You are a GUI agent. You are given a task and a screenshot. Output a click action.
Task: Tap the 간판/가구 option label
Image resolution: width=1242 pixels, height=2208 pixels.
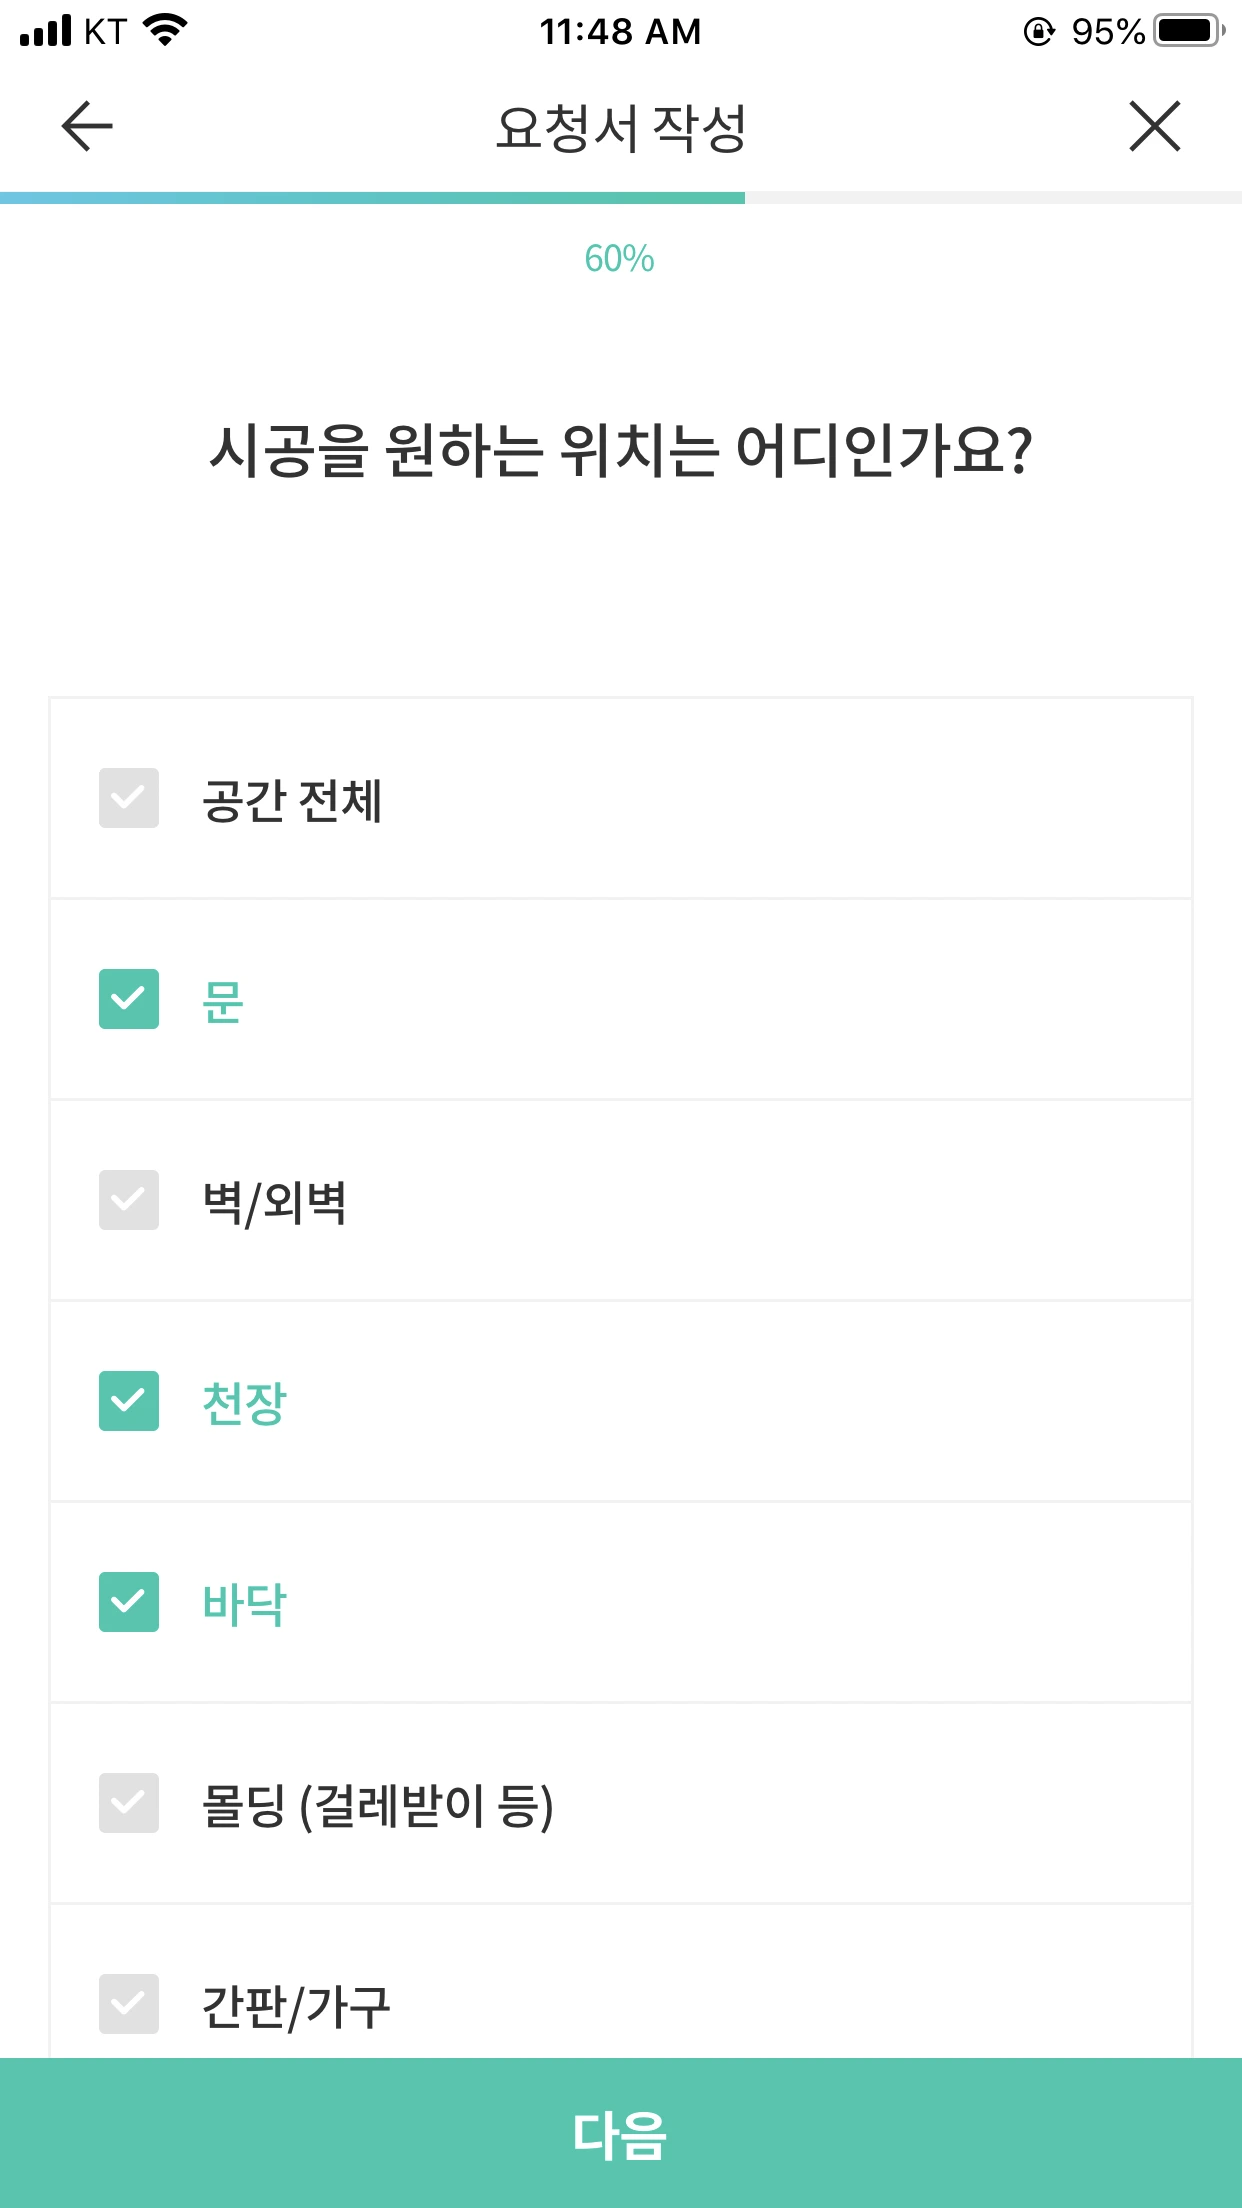point(296,2007)
